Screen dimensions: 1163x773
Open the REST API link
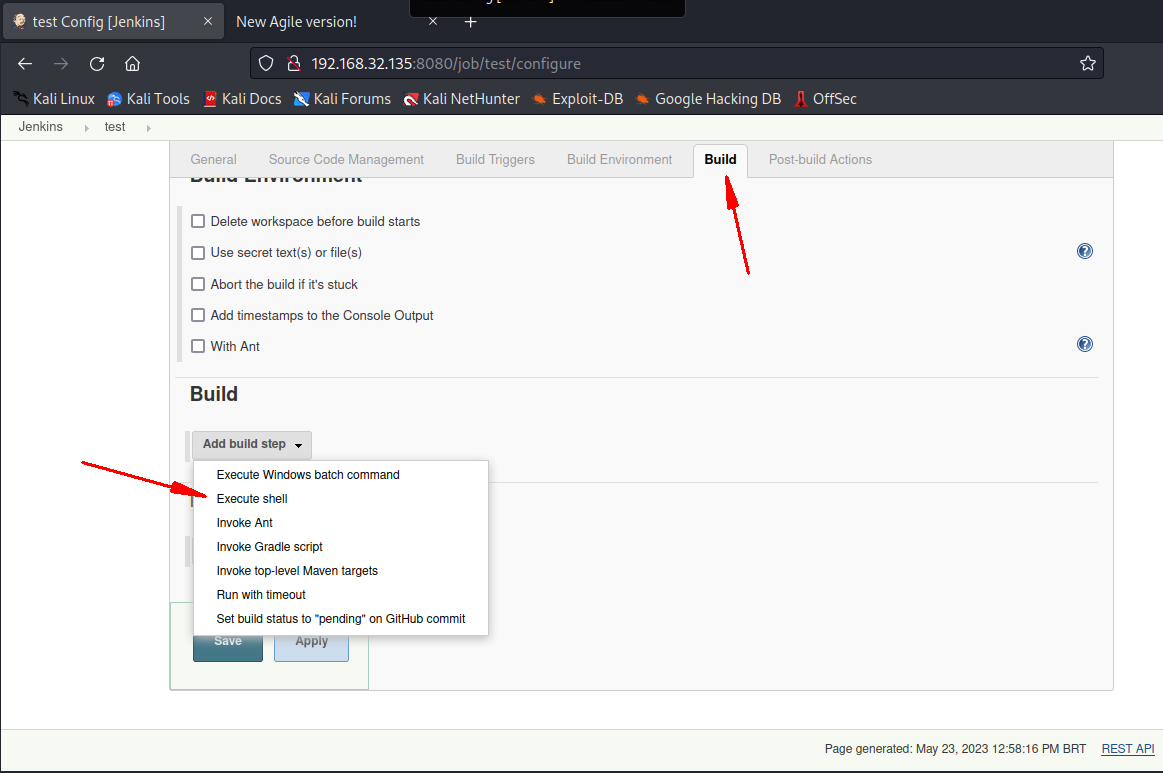[x=1127, y=749]
